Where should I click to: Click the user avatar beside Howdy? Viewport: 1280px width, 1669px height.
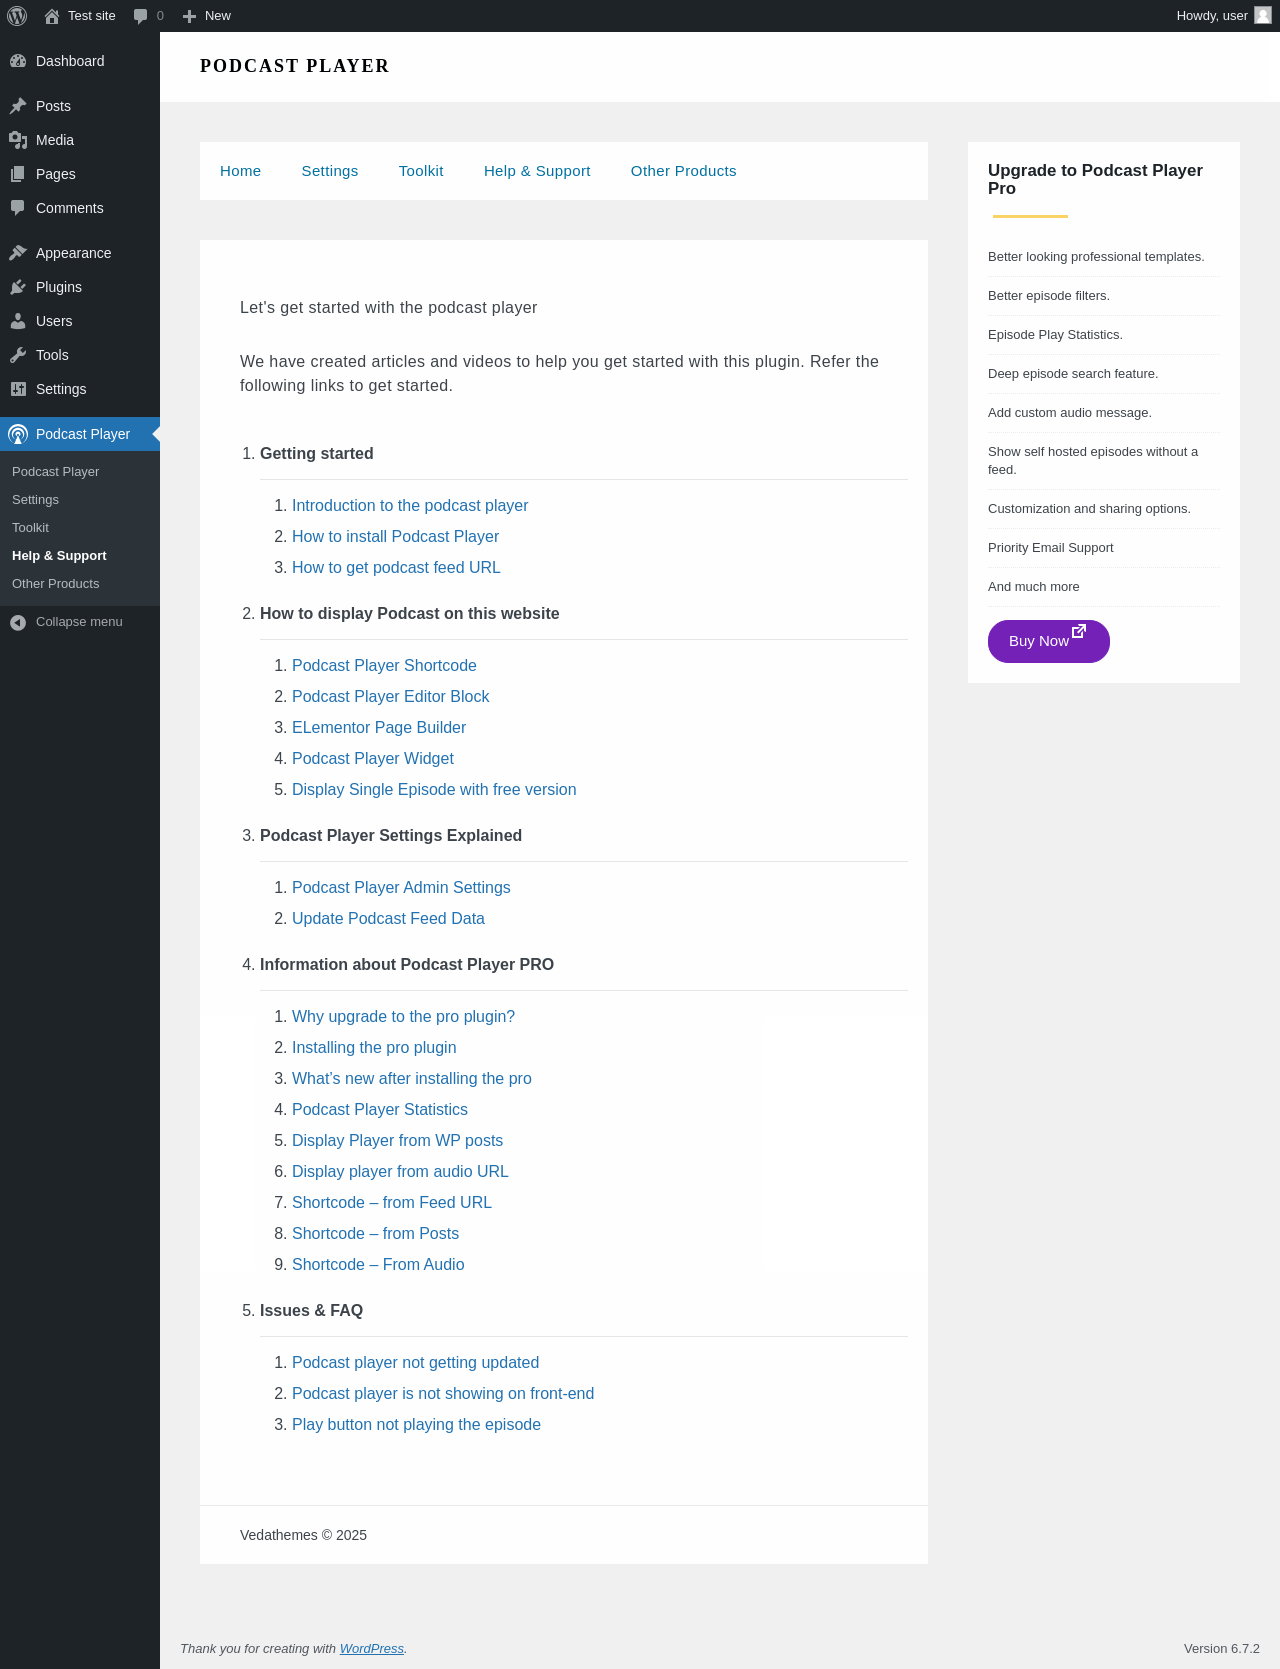pyautogui.click(x=1263, y=15)
